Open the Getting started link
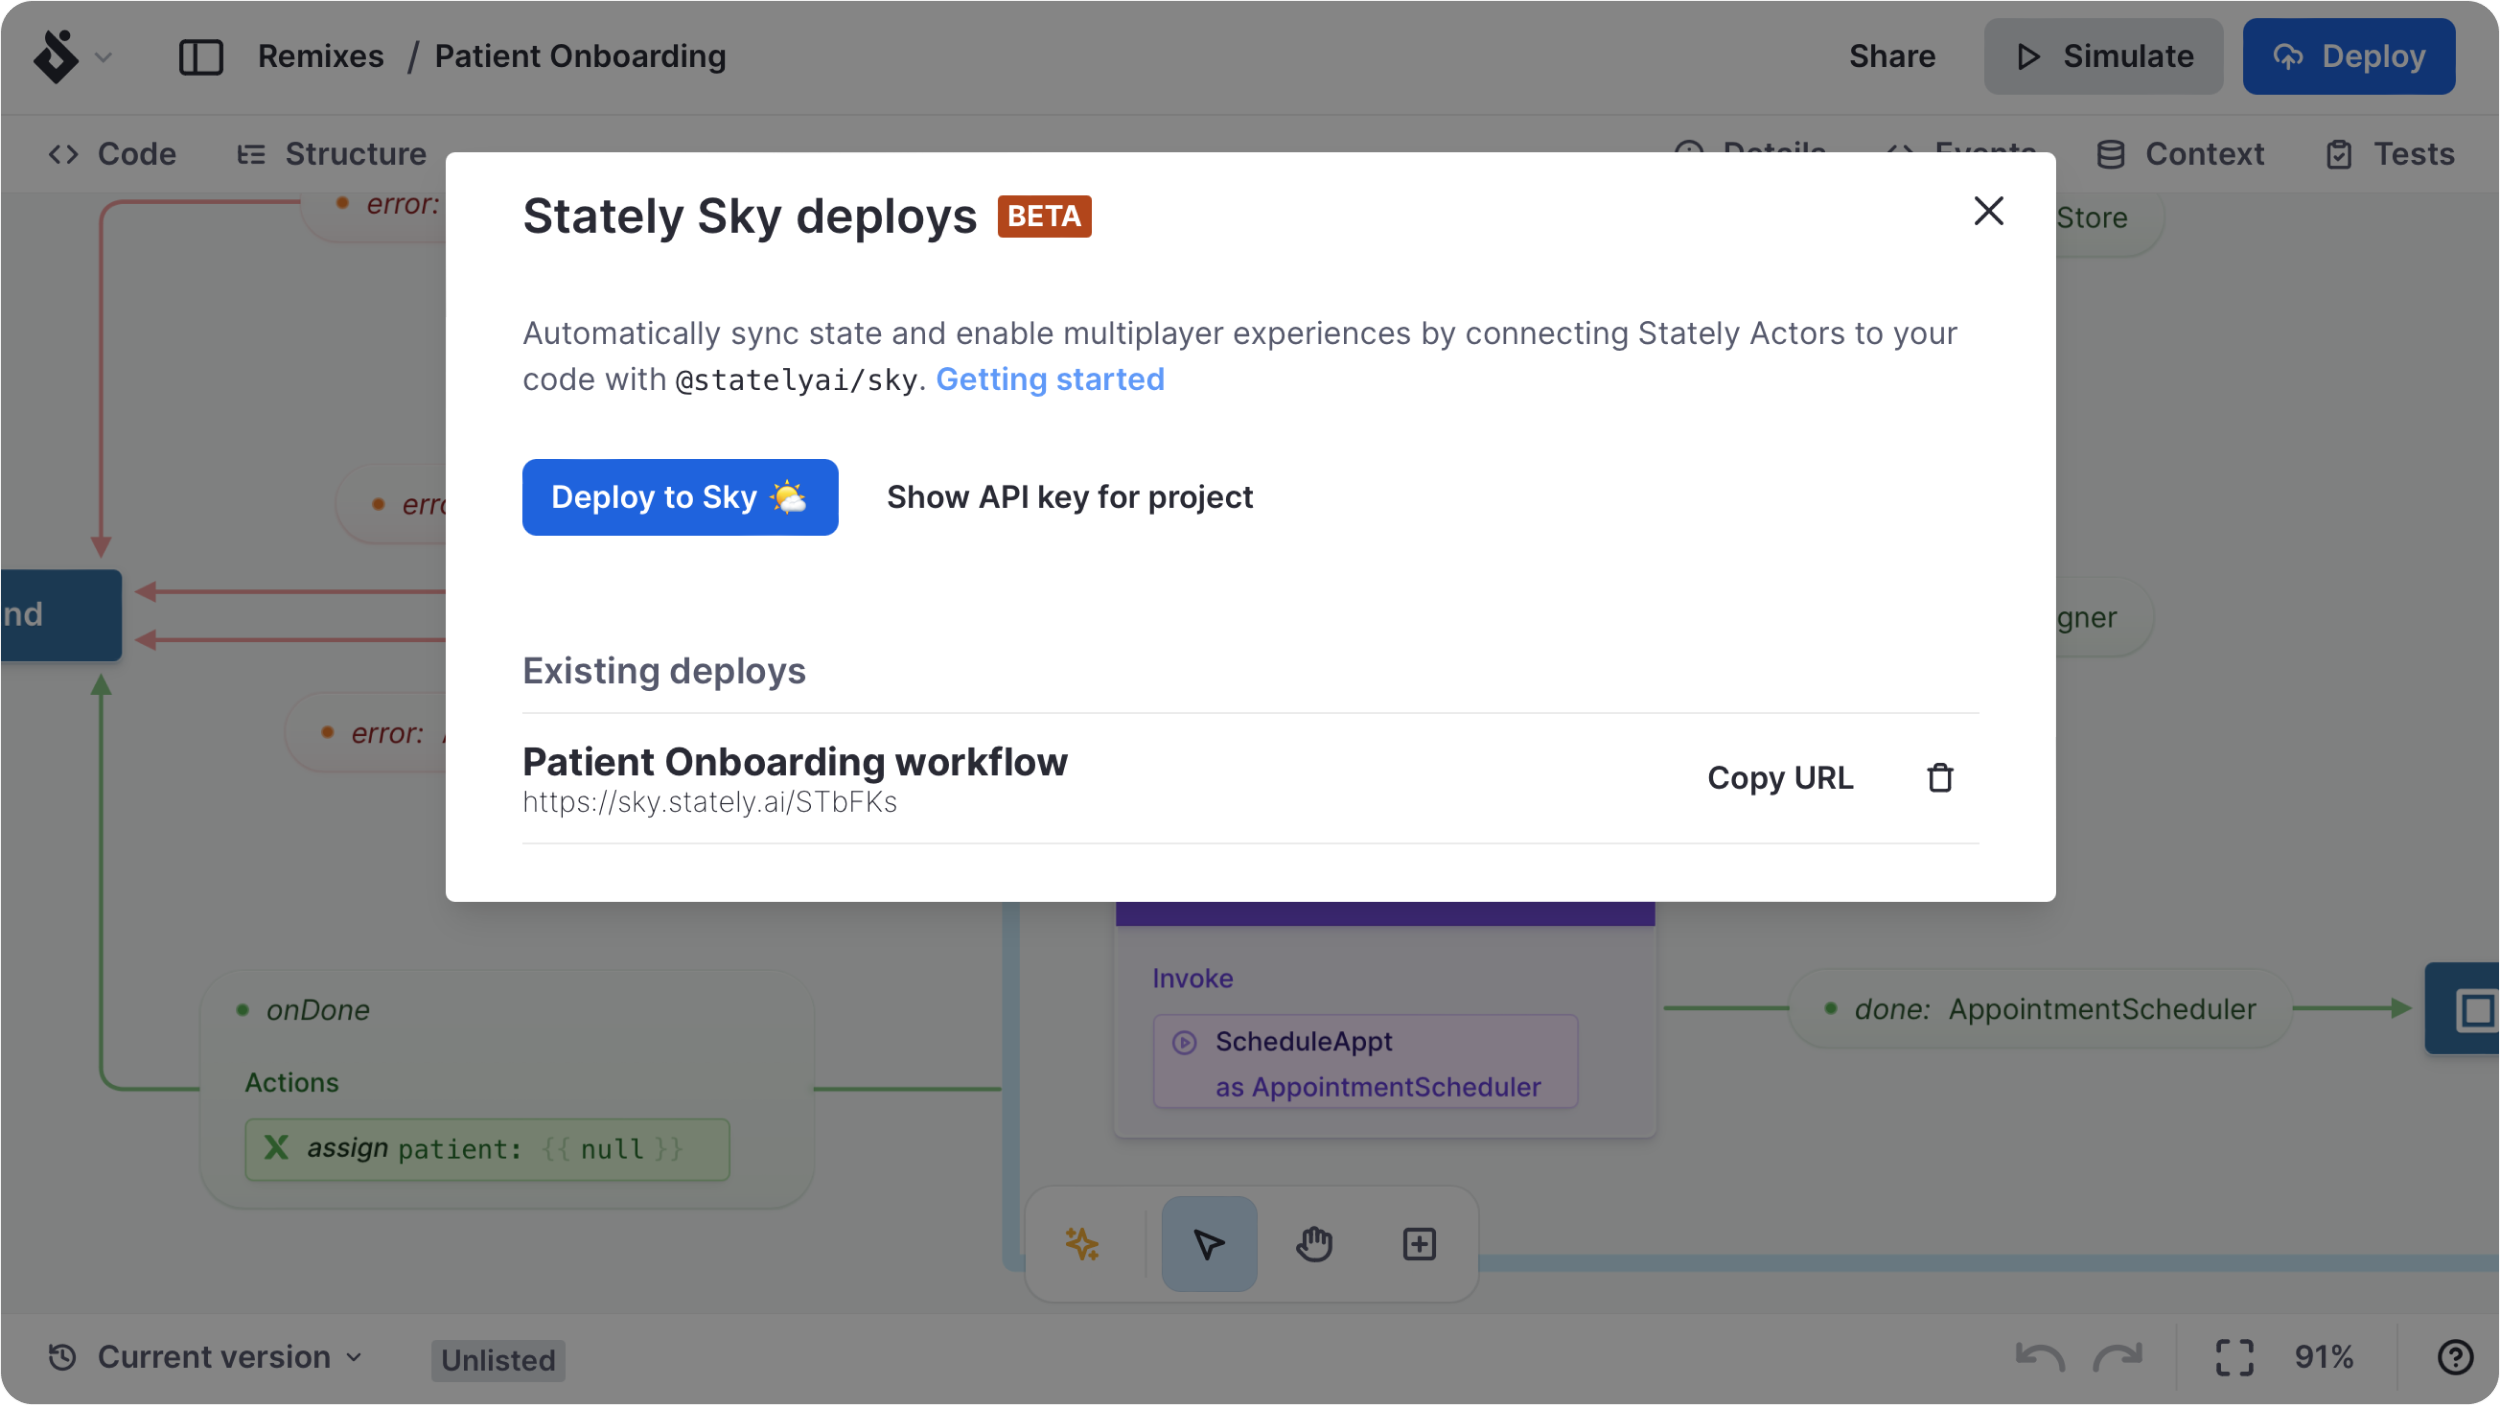Screen dimensions: 2500x1405 point(1049,380)
